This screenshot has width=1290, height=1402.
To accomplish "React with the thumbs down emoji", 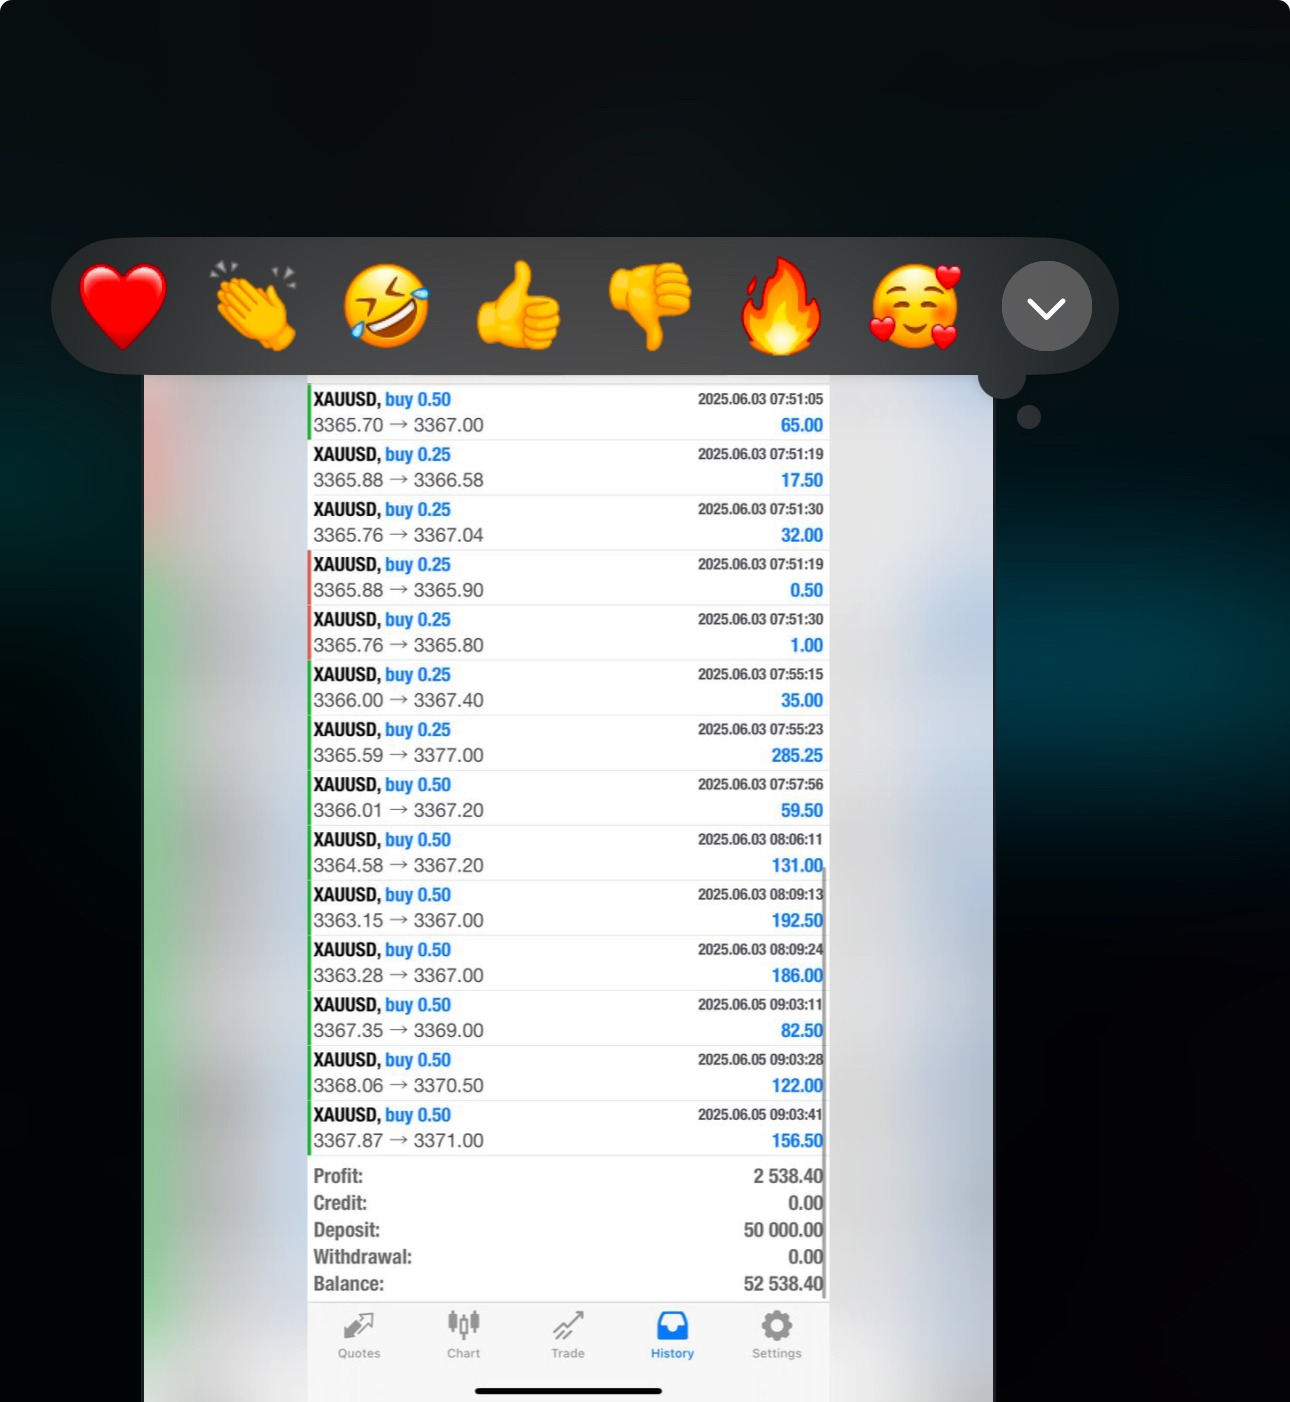I will click(x=650, y=306).
